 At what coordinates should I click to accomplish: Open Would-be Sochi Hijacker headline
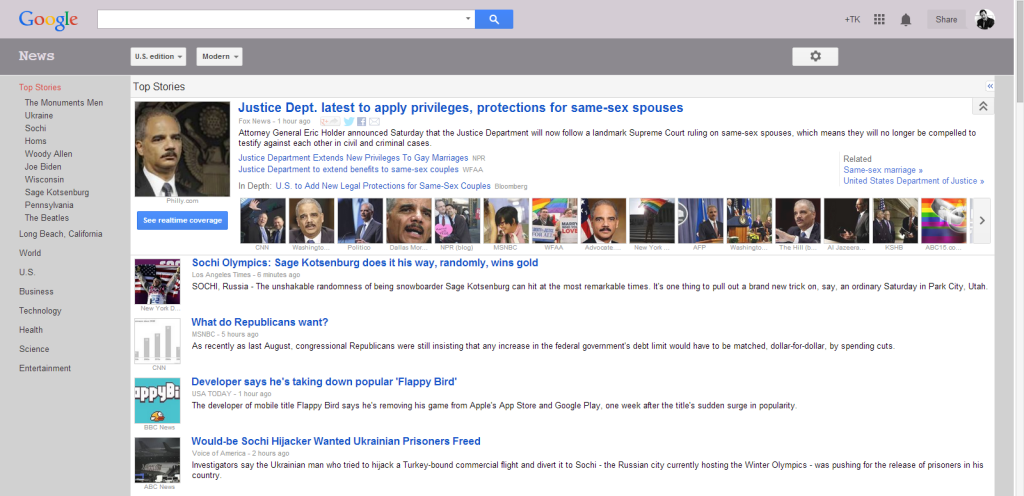pos(336,441)
